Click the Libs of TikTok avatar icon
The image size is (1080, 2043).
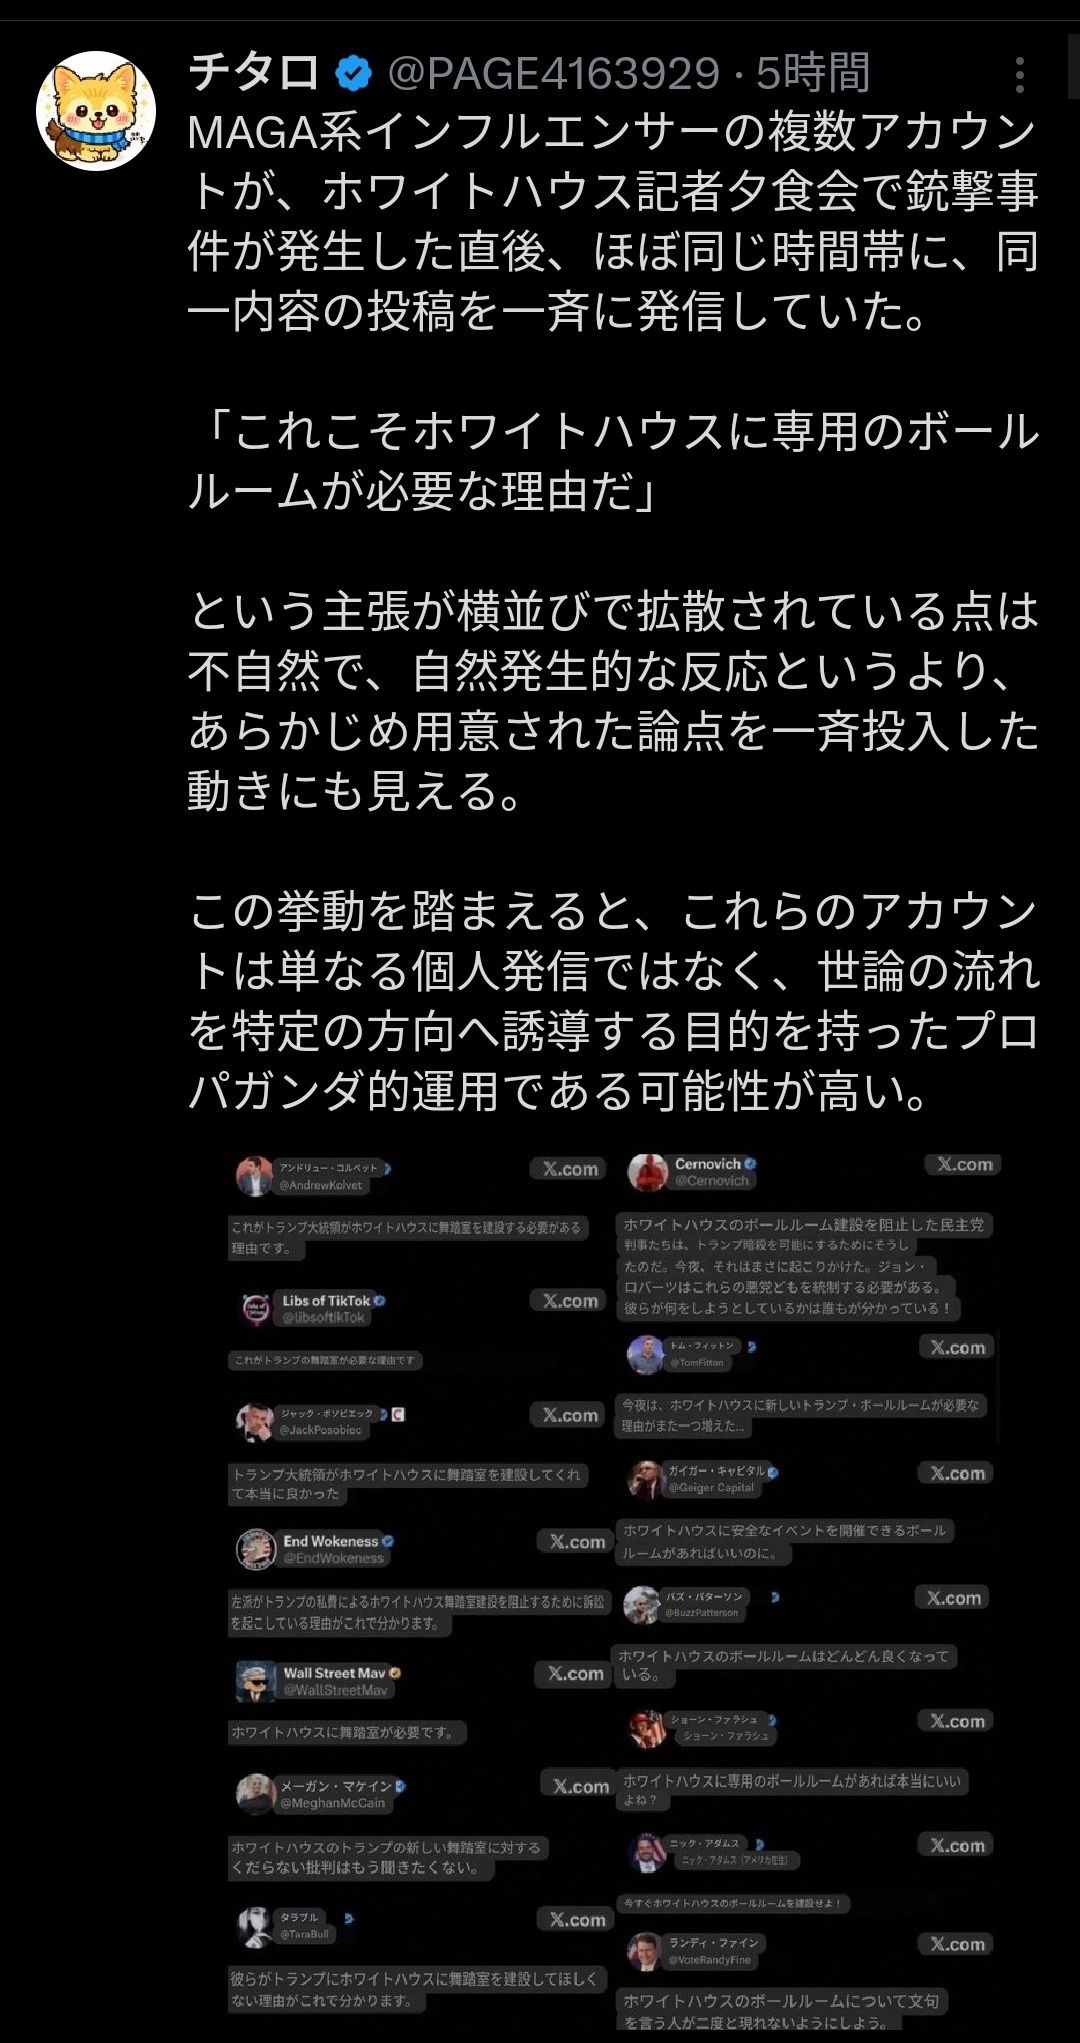click(x=256, y=1307)
